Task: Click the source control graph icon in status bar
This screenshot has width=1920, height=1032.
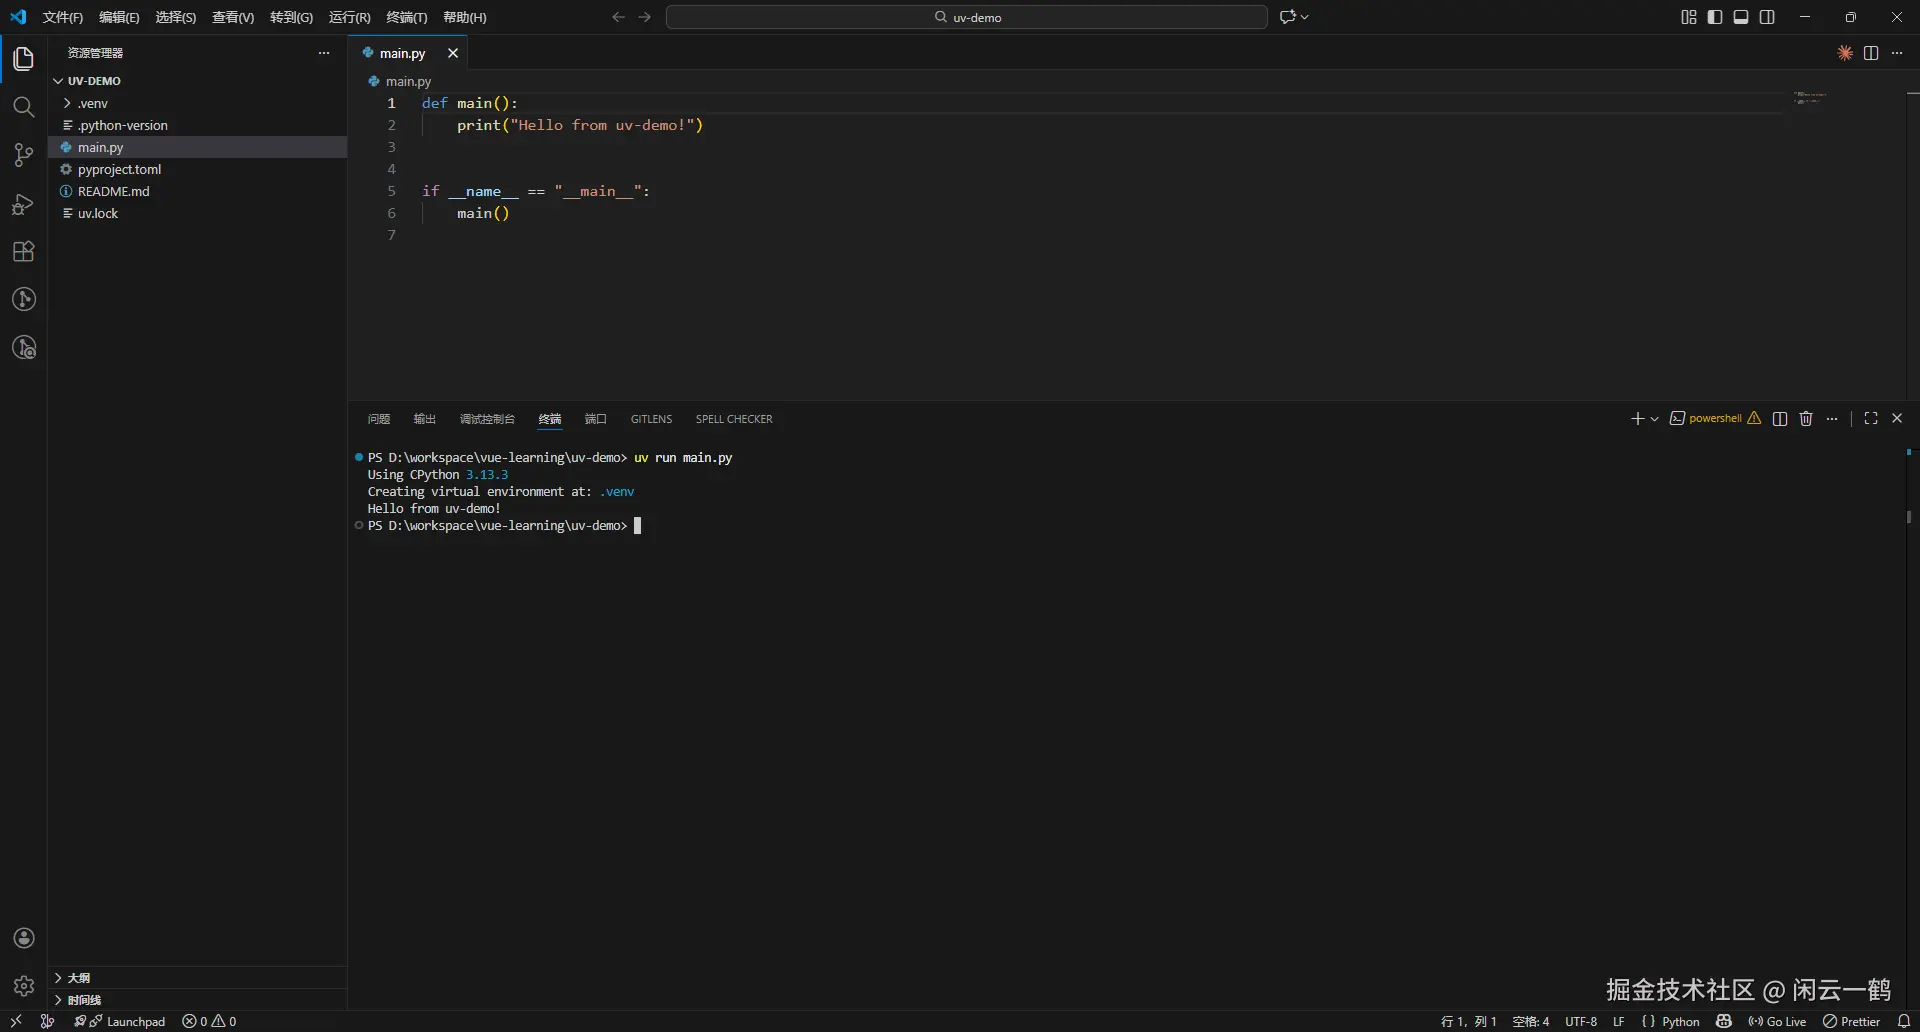Action: 47,1021
